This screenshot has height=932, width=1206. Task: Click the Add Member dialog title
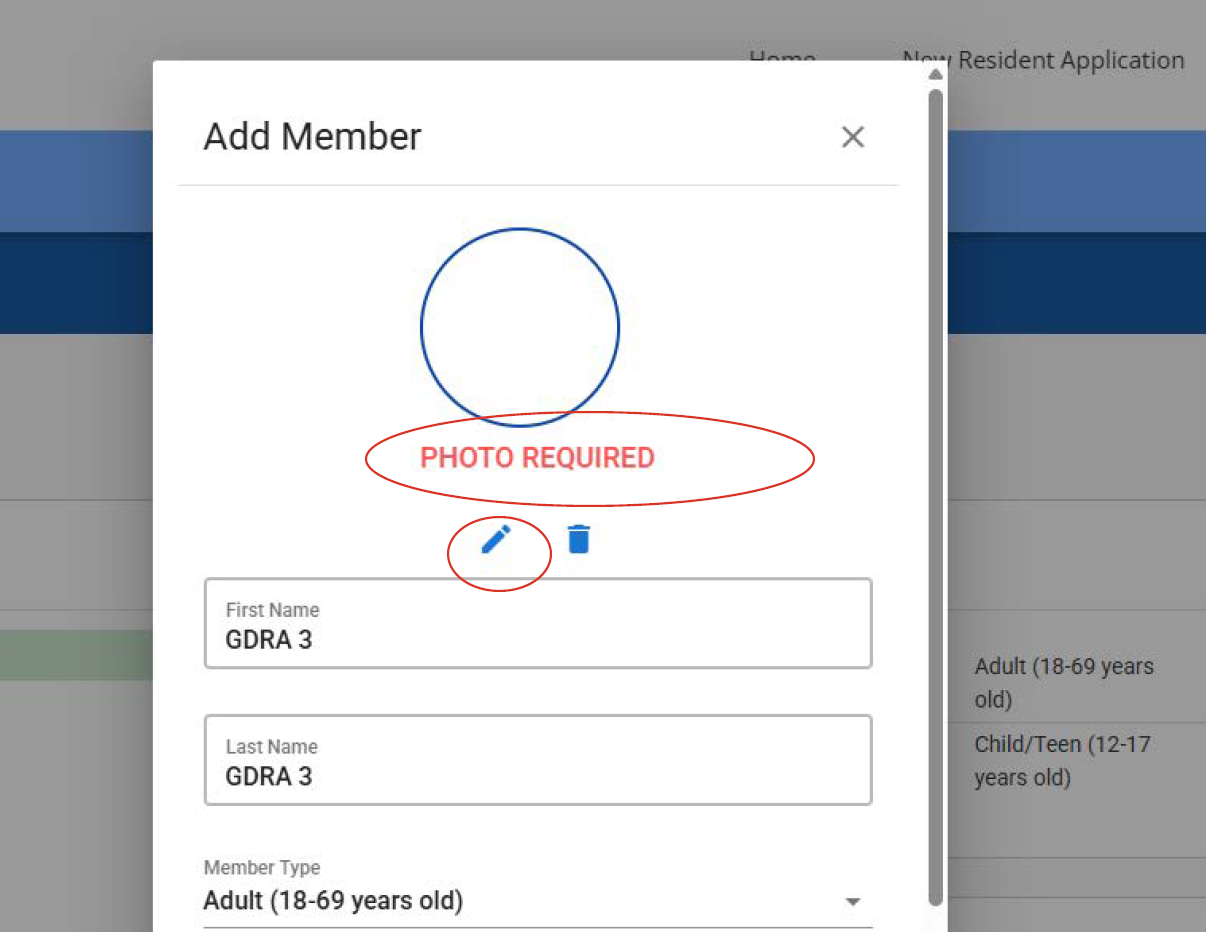tap(312, 137)
